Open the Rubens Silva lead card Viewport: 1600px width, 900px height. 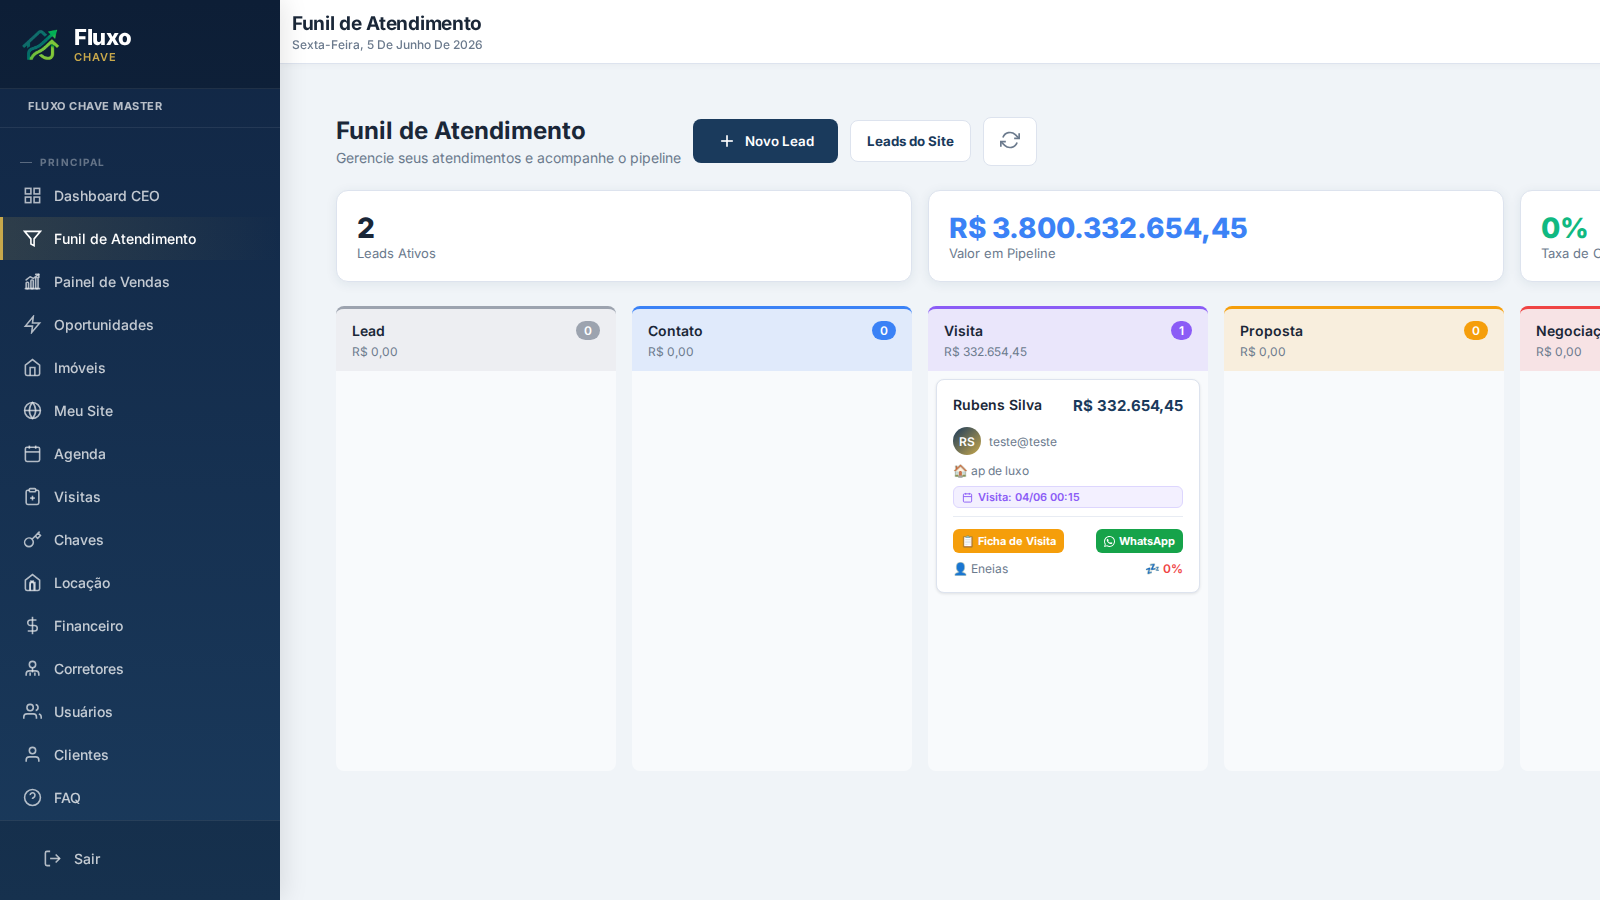pyautogui.click(x=1068, y=486)
